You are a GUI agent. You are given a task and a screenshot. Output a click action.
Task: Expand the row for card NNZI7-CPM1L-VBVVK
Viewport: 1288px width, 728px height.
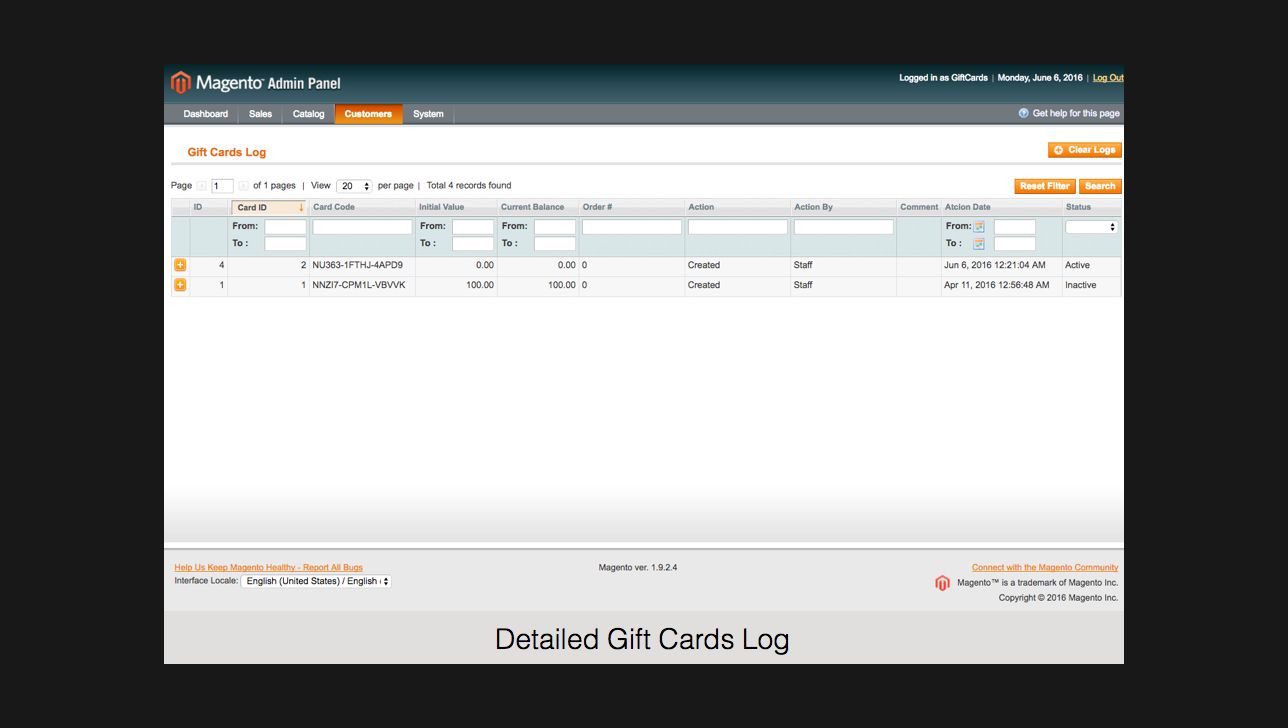[180, 285]
